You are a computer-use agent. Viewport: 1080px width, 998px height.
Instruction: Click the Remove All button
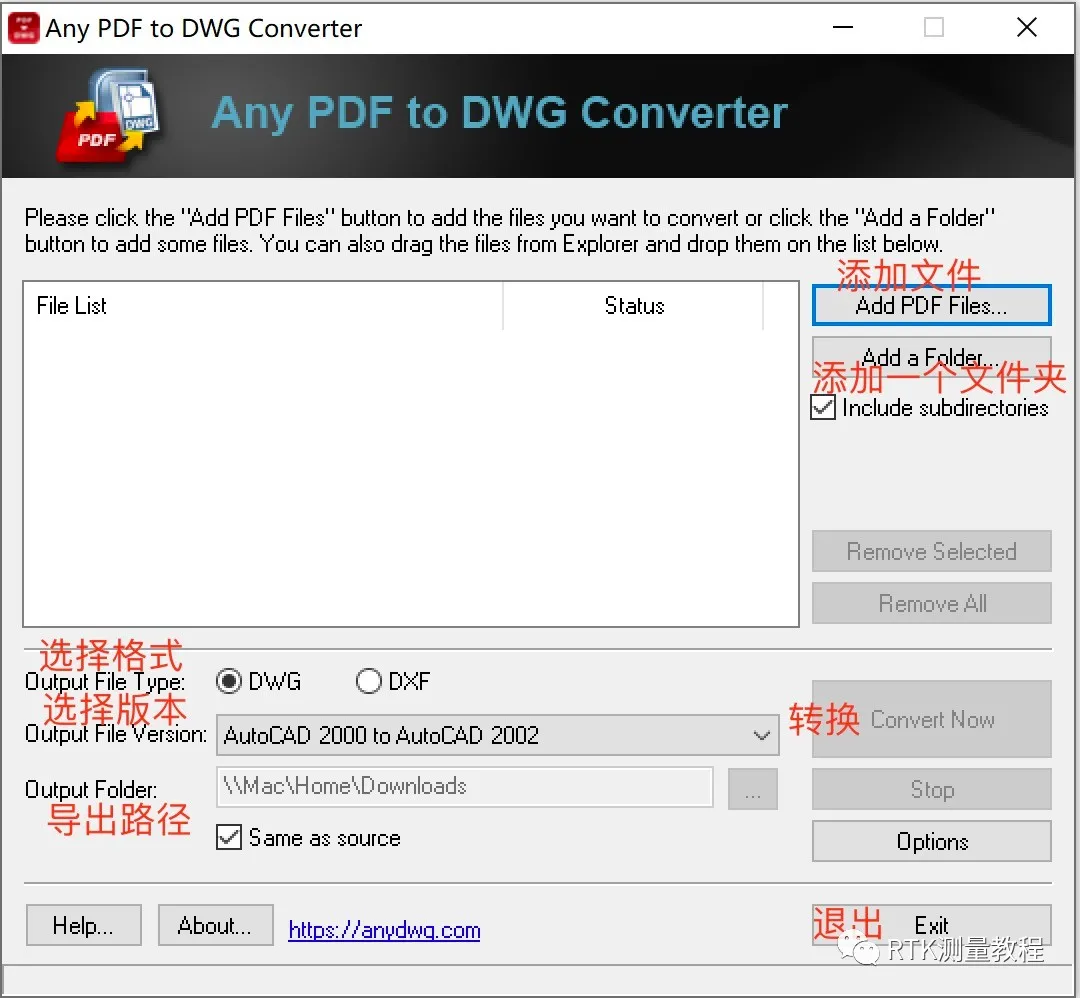[x=931, y=603]
